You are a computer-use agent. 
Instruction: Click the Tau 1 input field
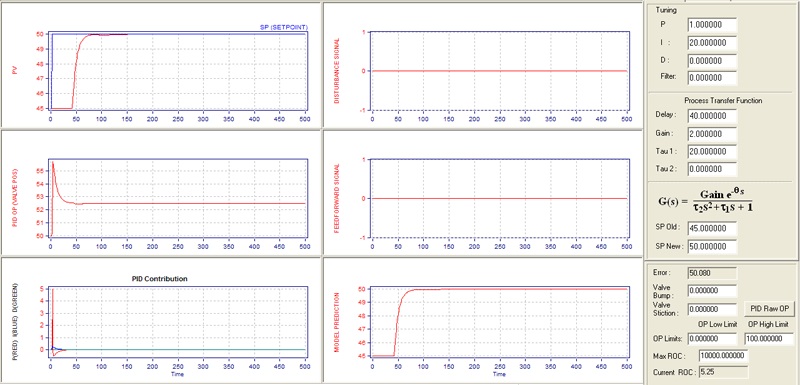[712, 151]
